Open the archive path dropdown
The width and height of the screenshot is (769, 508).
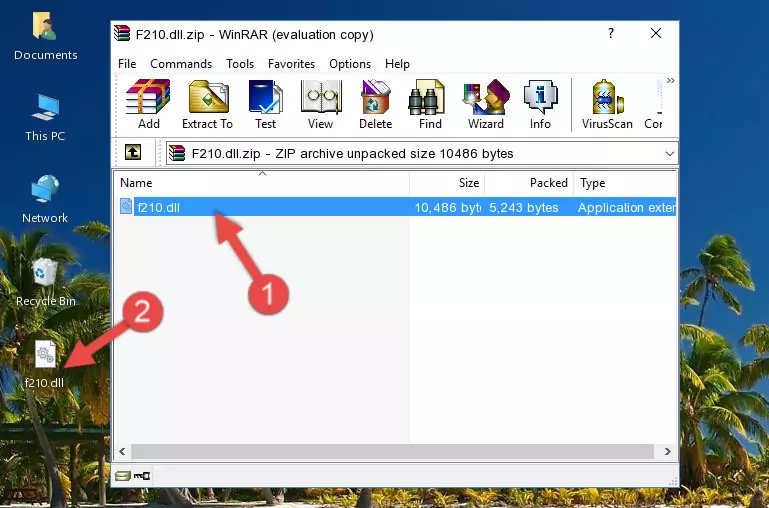pos(669,153)
